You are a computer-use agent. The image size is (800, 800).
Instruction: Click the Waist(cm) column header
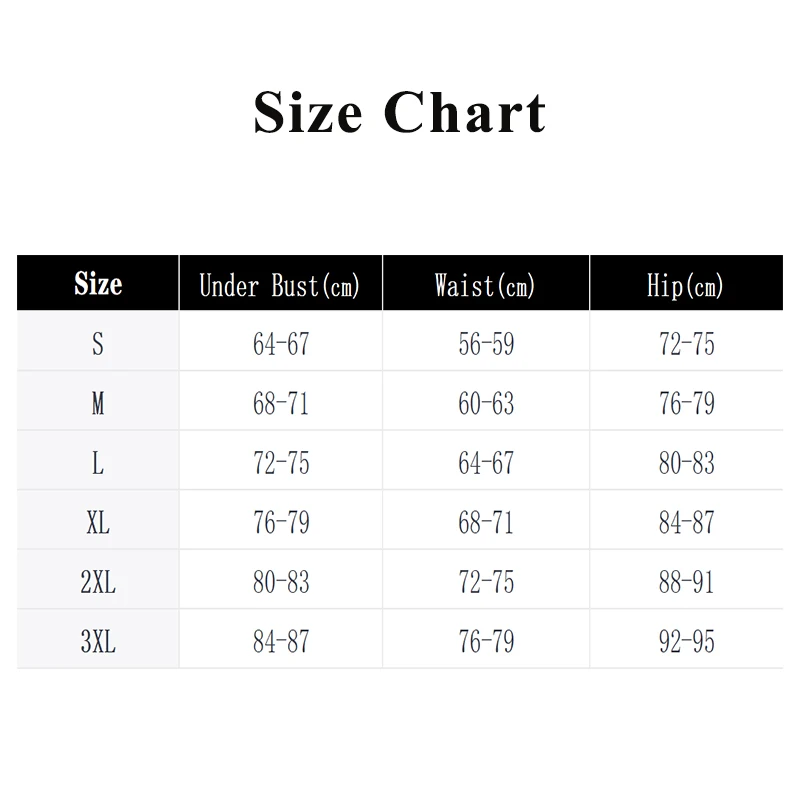[x=485, y=286]
